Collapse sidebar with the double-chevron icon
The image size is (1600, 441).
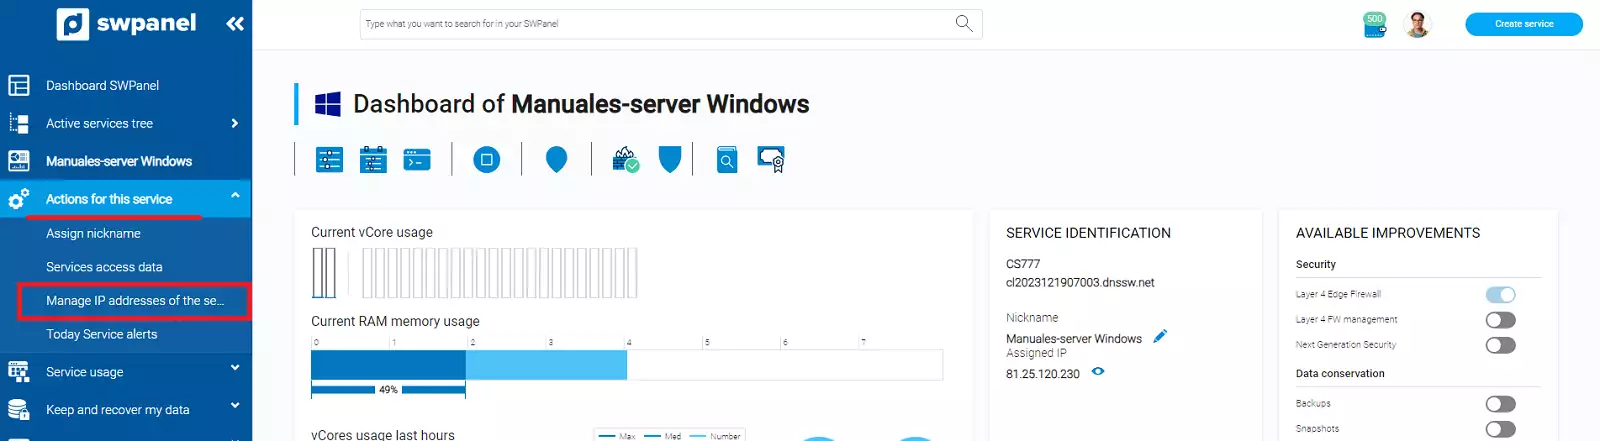click(235, 24)
